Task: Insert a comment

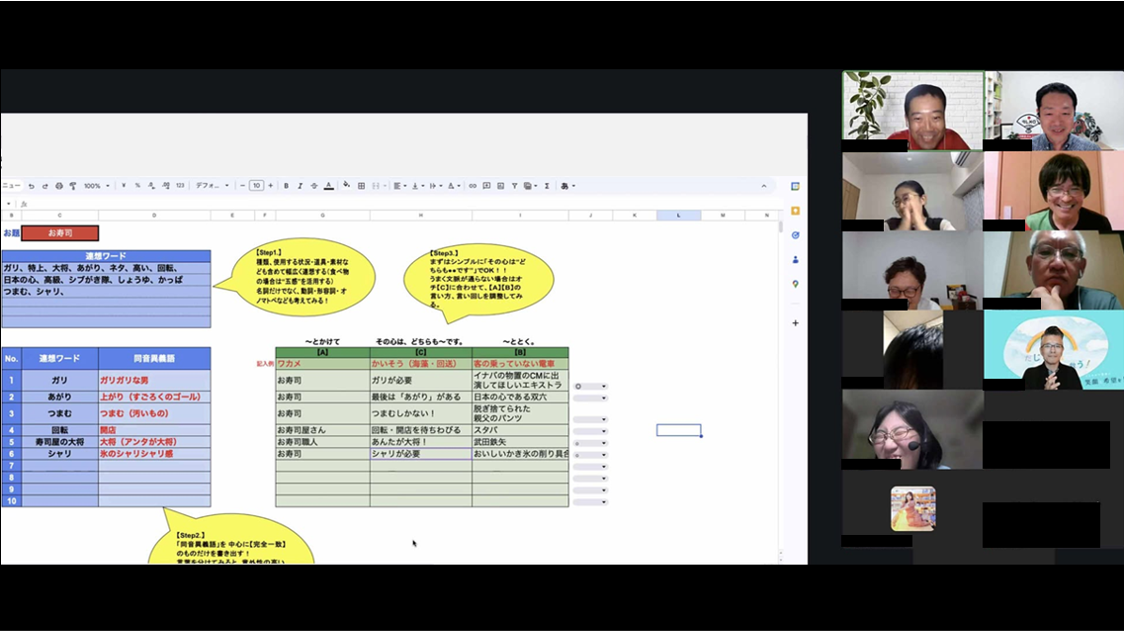Action: [x=486, y=186]
